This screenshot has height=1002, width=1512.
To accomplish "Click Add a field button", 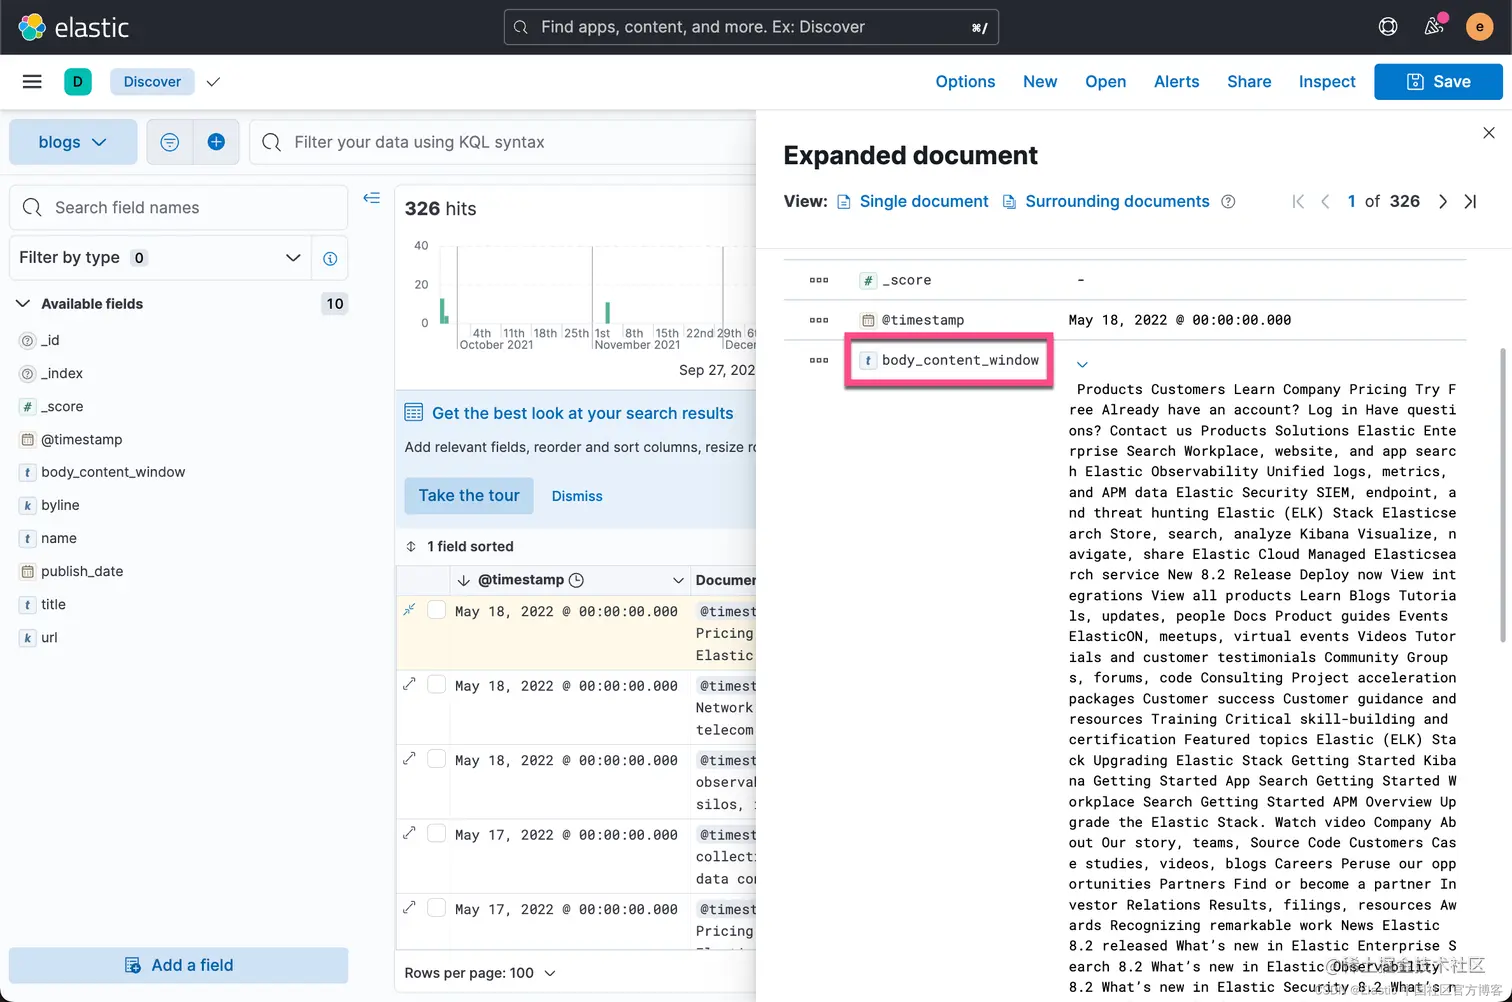I will (x=179, y=965).
